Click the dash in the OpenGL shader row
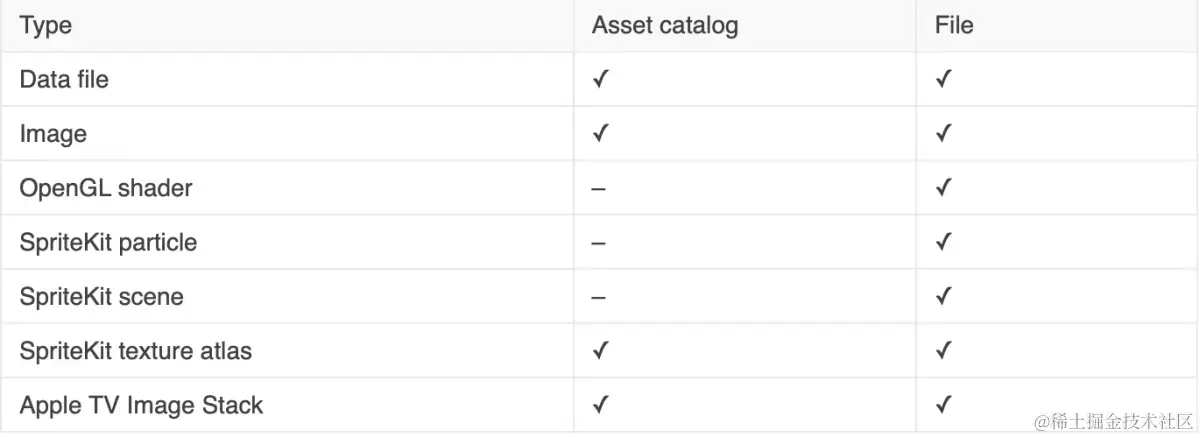 (598, 188)
